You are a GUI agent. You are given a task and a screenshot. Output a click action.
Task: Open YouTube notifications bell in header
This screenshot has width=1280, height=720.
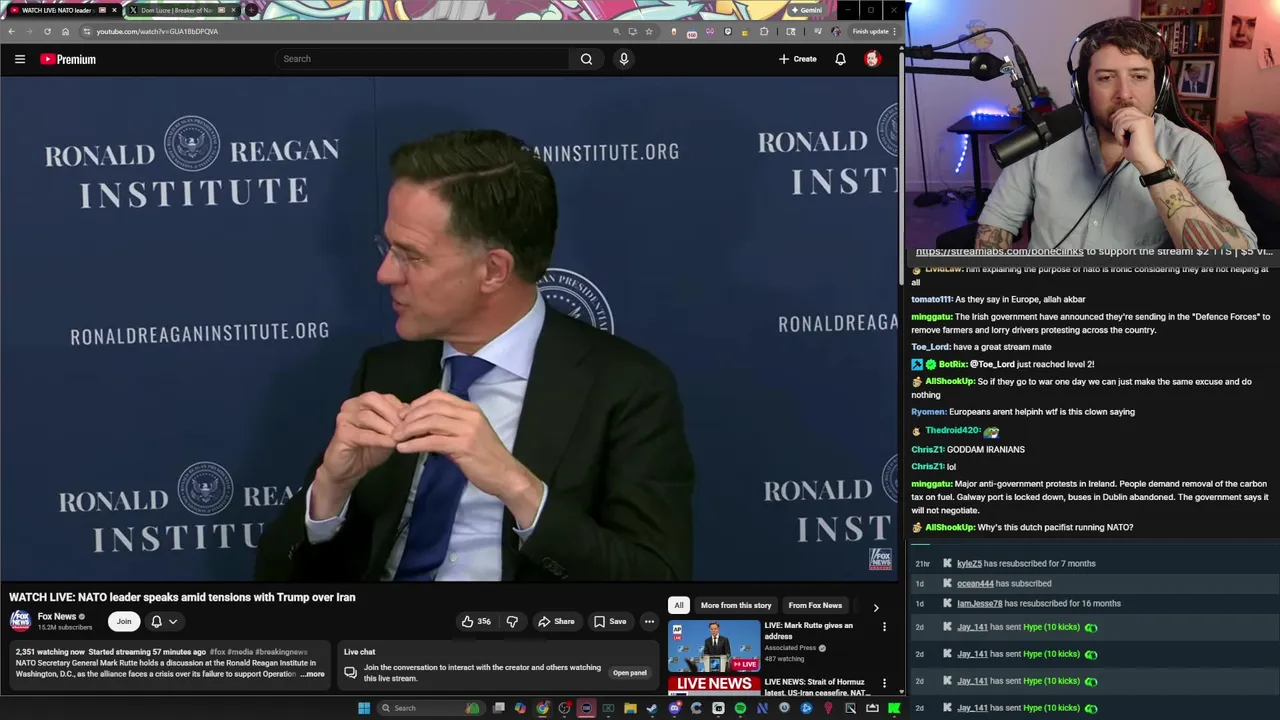click(840, 59)
